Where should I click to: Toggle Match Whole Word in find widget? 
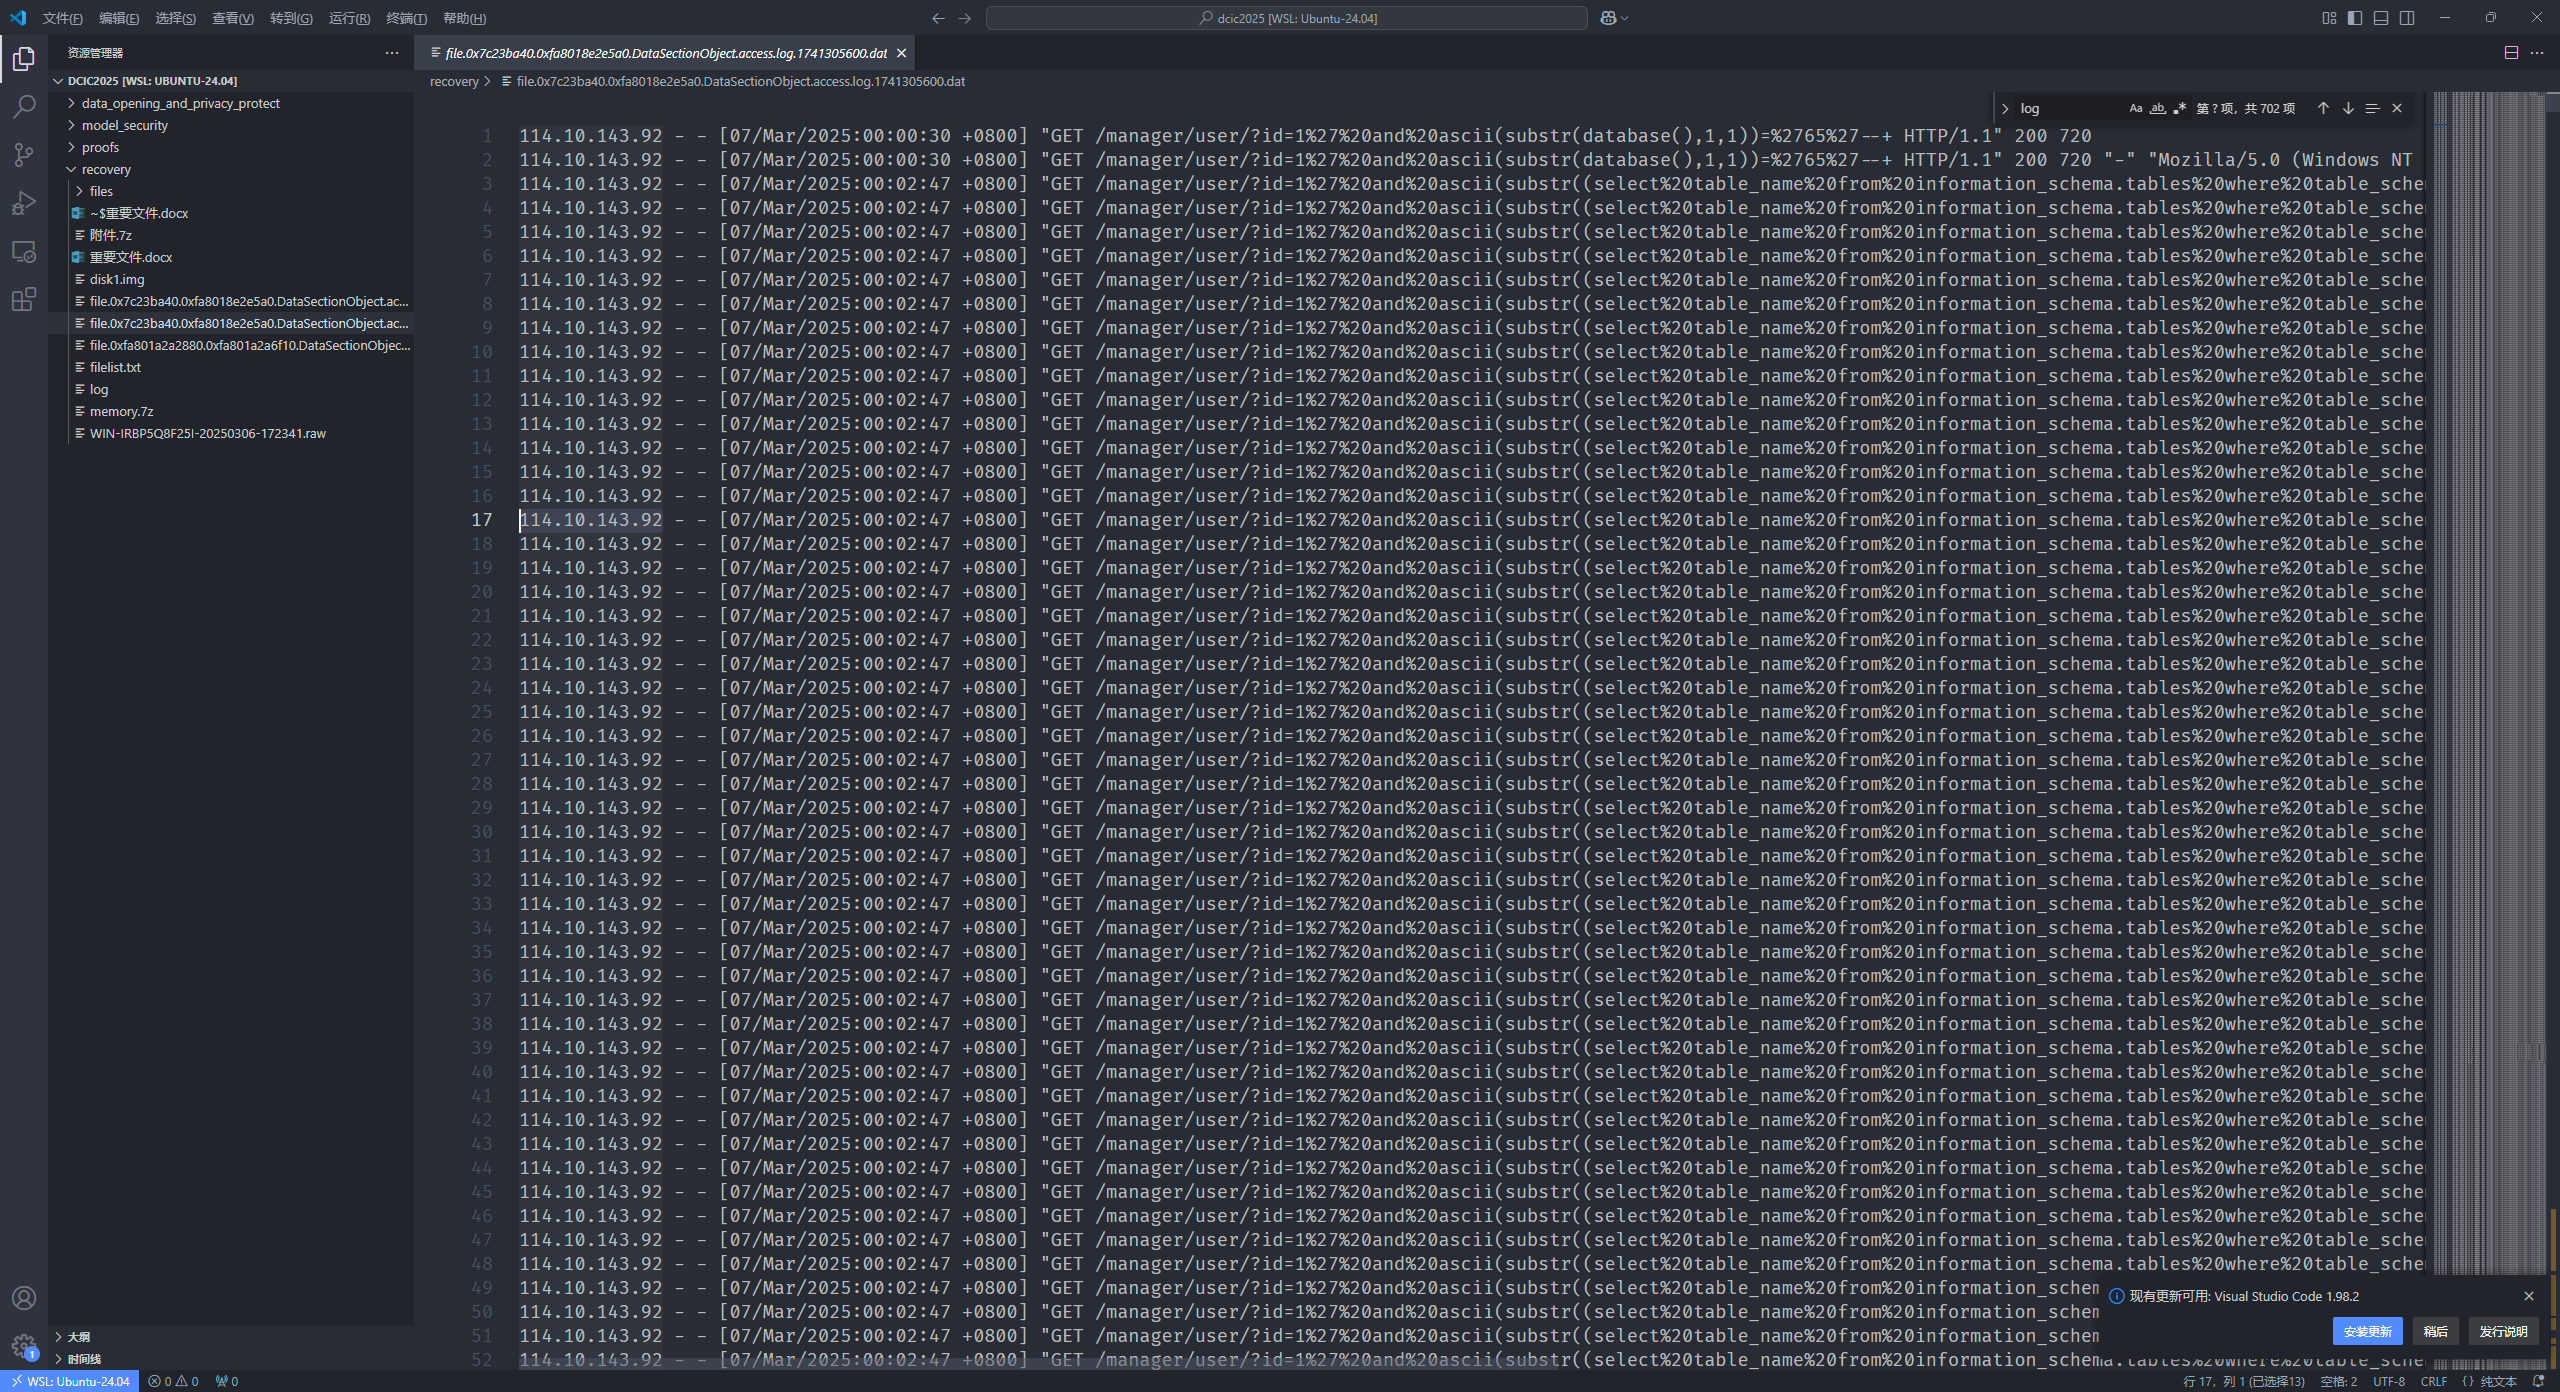click(2157, 108)
